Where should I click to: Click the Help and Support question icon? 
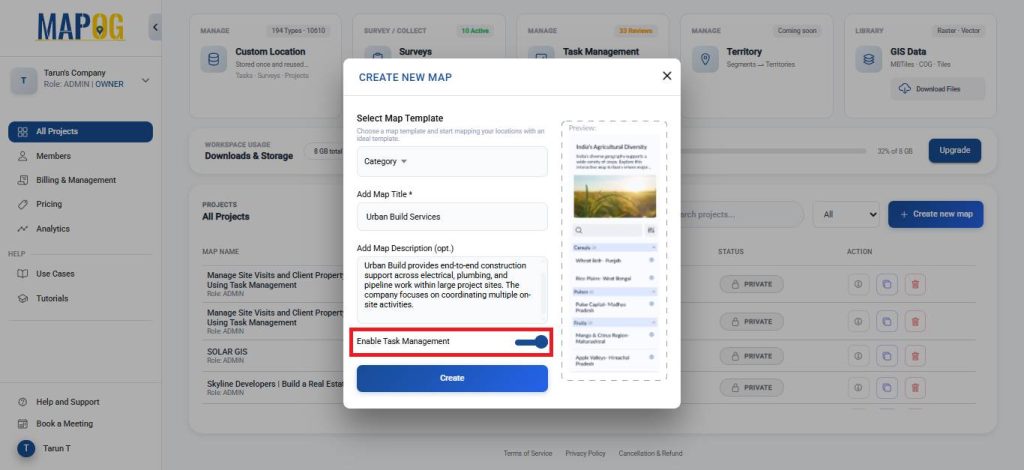click(x=23, y=402)
